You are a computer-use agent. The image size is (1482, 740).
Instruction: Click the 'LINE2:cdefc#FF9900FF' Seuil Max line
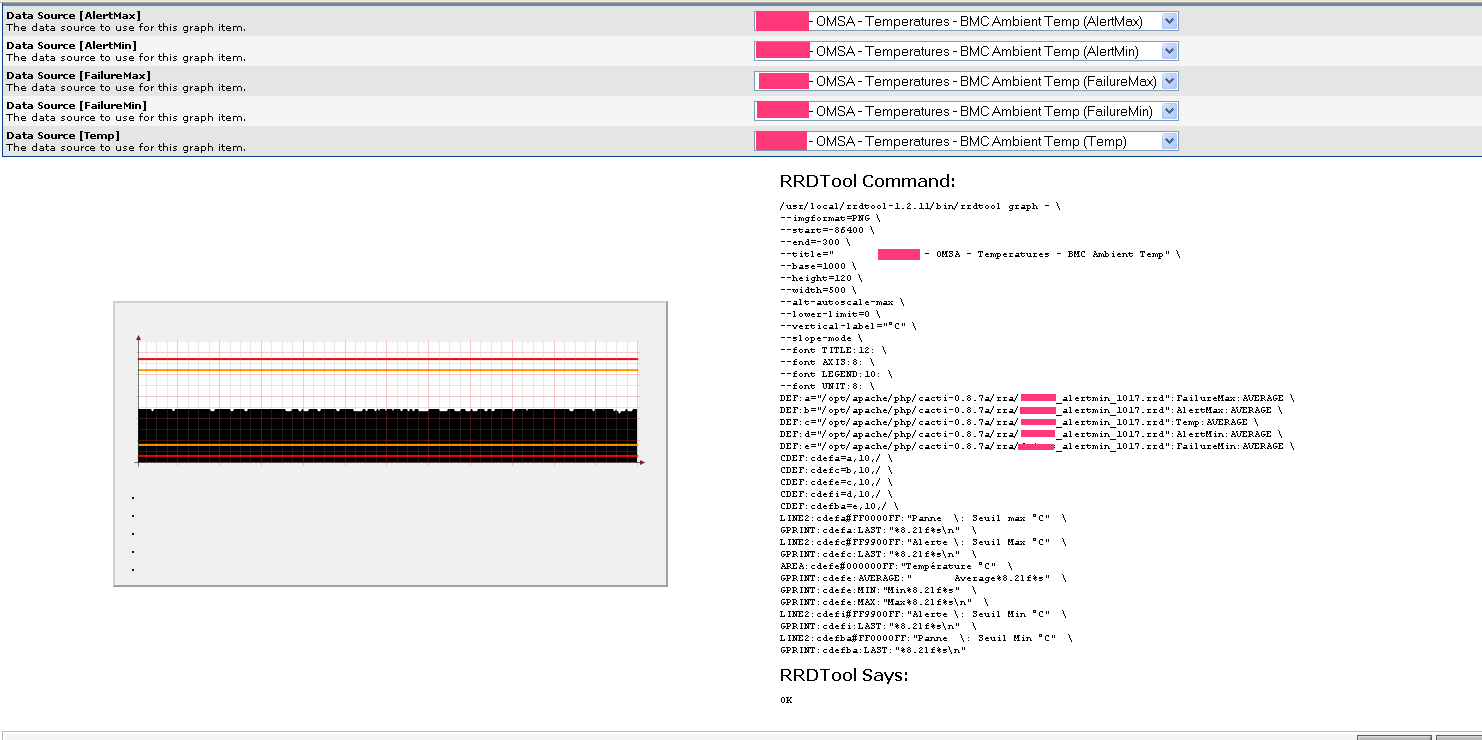pyautogui.click(x=923, y=542)
